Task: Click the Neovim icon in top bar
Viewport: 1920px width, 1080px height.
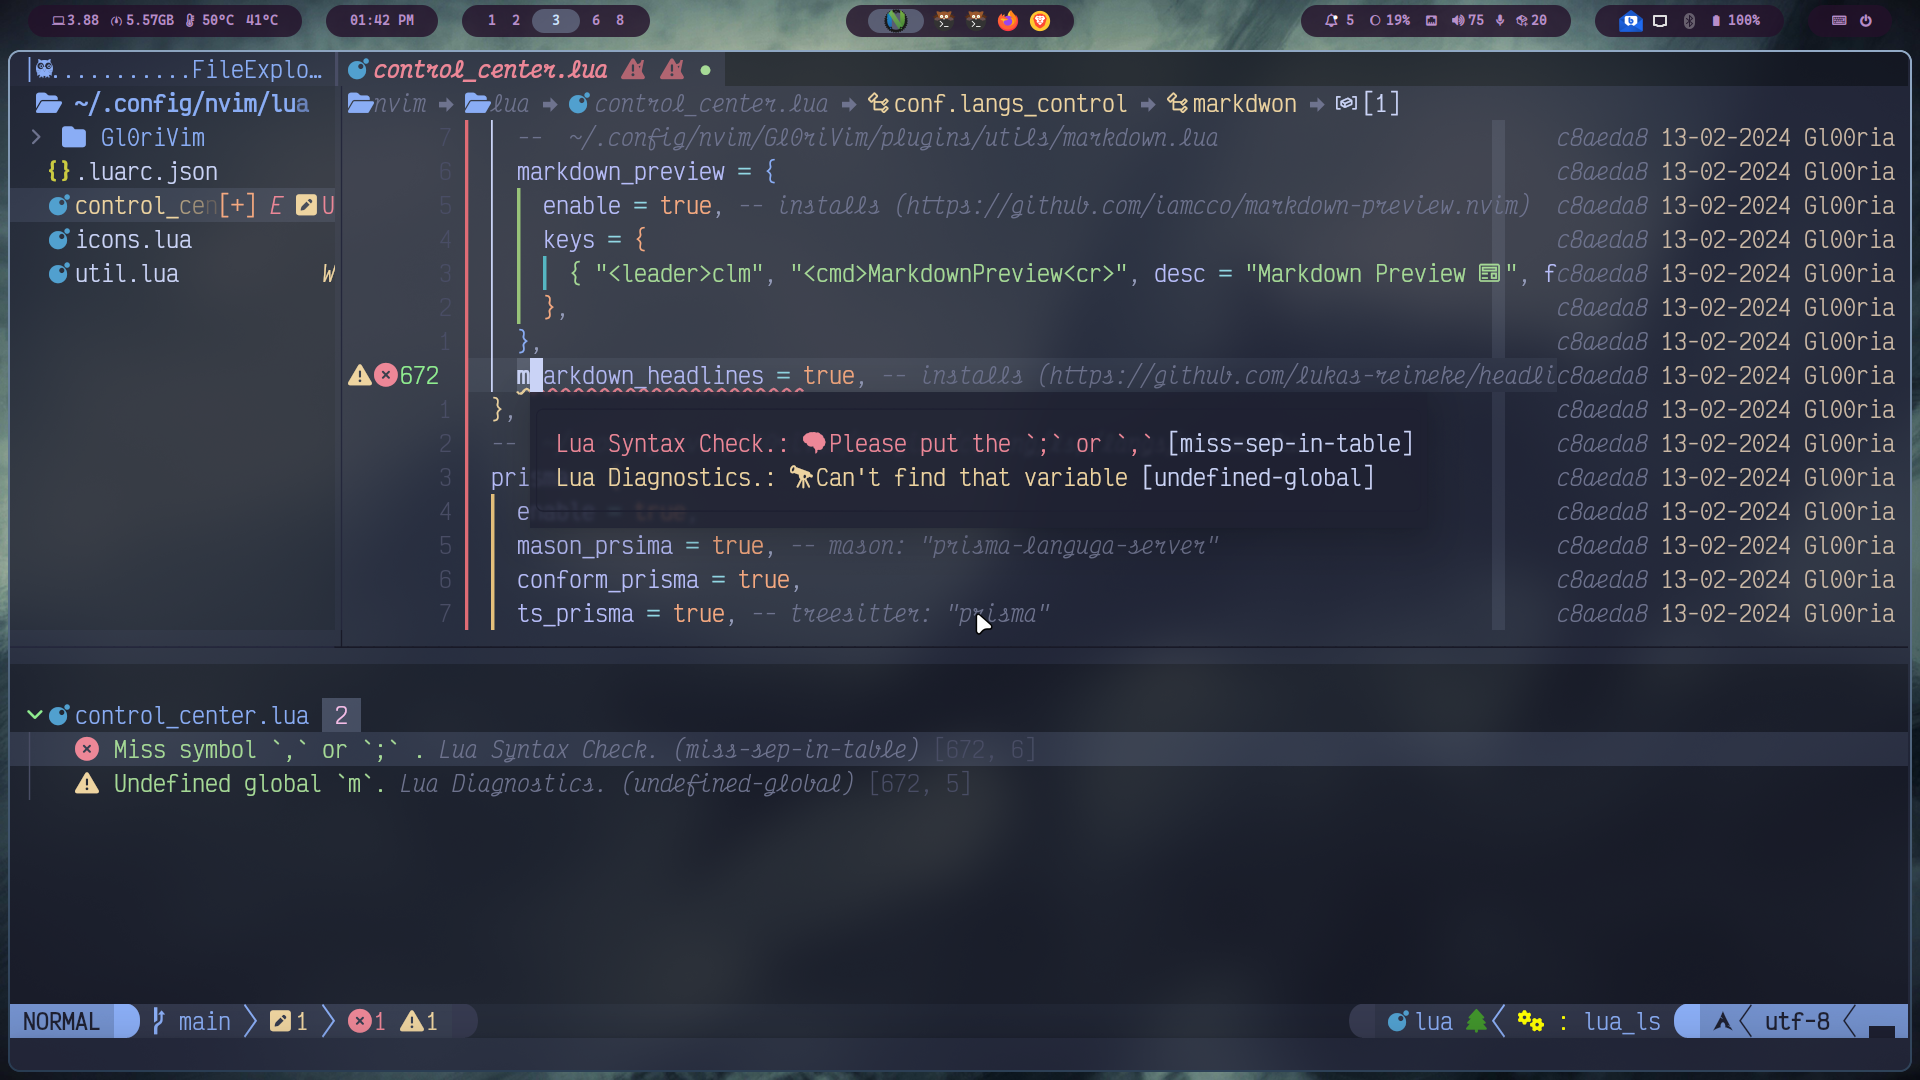Action: [896, 20]
